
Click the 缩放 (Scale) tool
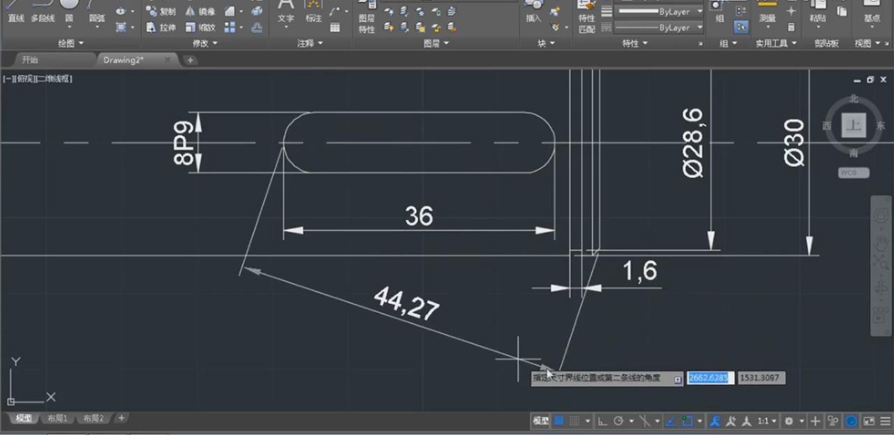200,27
